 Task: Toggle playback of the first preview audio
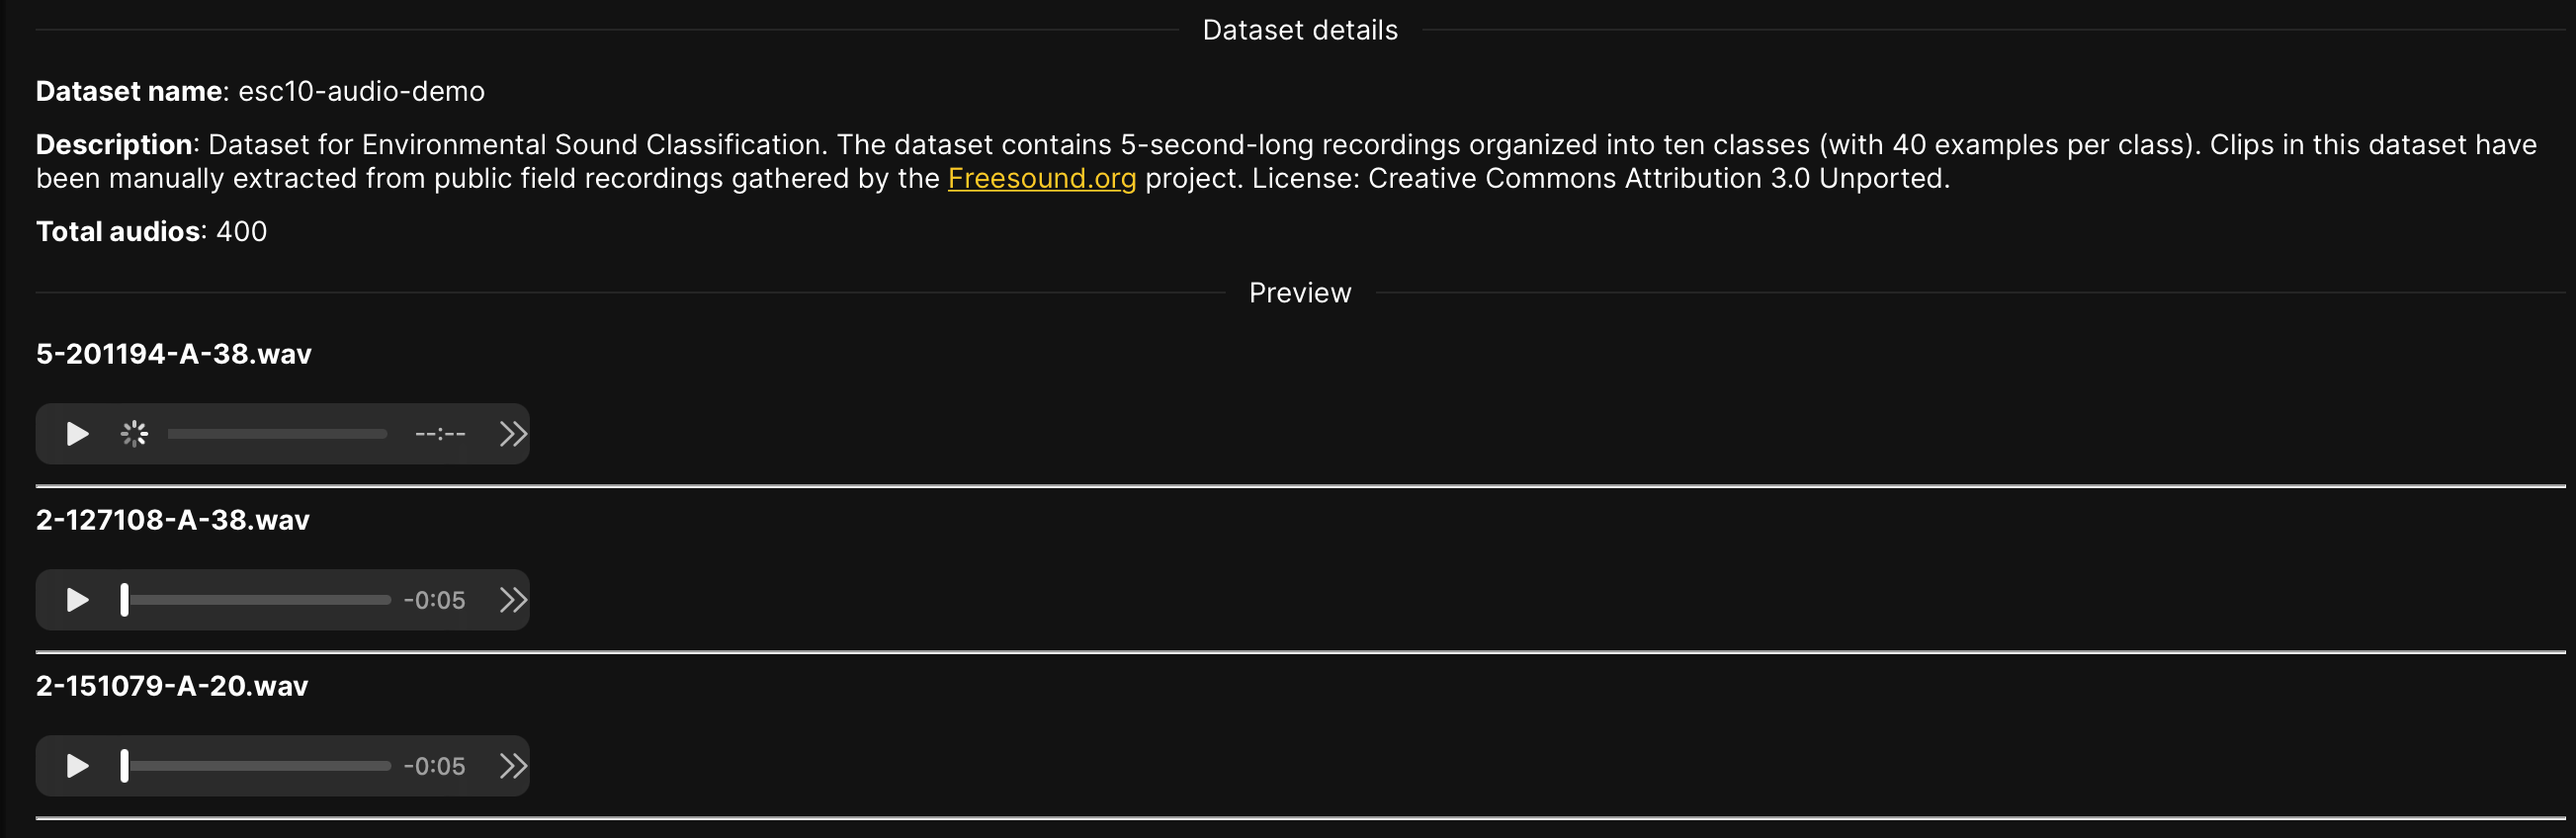tap(75, 433)
